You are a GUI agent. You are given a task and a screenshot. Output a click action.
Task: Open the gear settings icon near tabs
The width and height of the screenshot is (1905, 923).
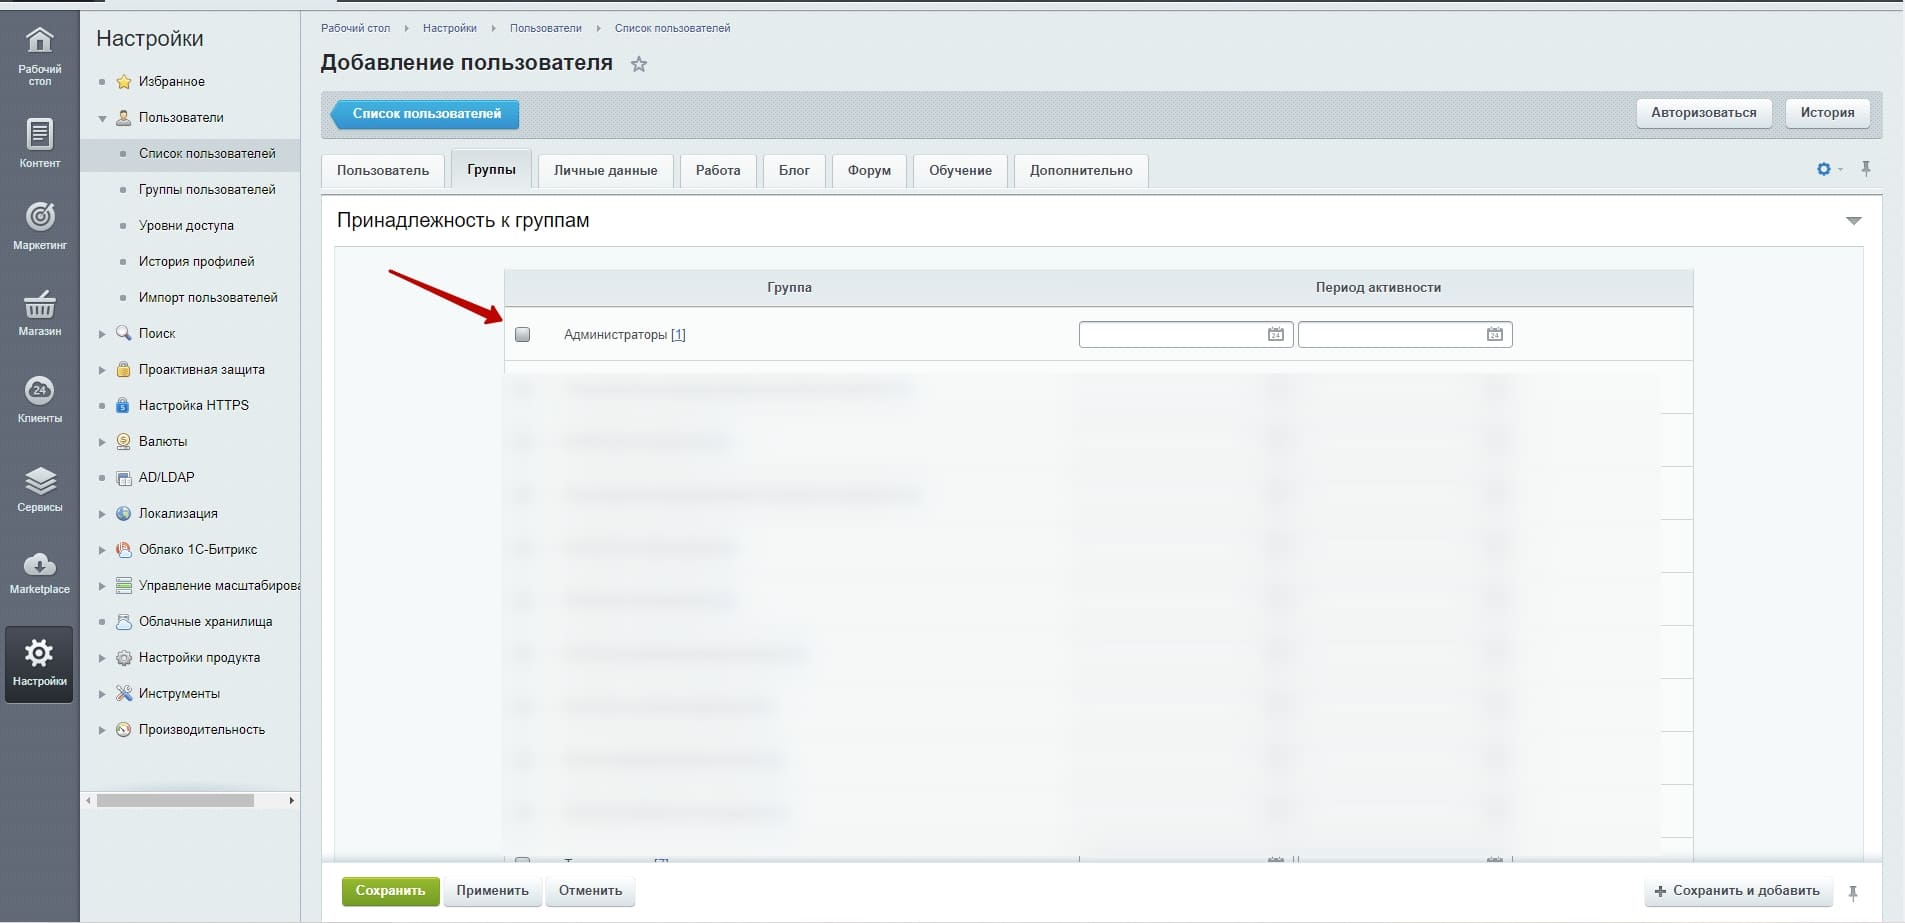pyautogui.click(x=1824, y=169)
